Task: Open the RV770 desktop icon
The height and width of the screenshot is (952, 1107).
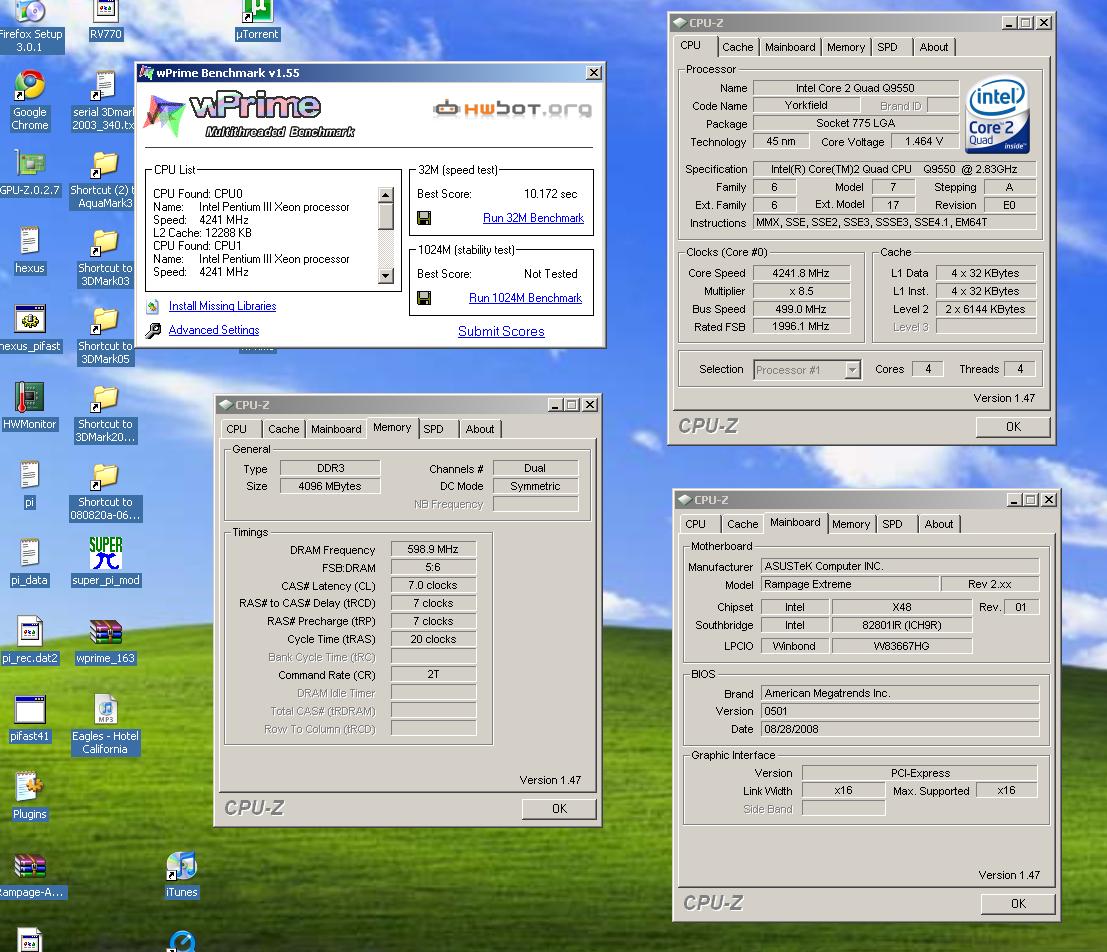Action: (x=106, y=12)
